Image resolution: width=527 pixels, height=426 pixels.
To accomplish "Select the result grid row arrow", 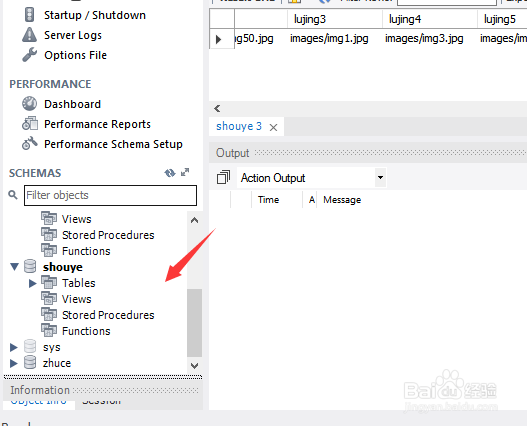I will pyautogui.click(x=218, y=39).
